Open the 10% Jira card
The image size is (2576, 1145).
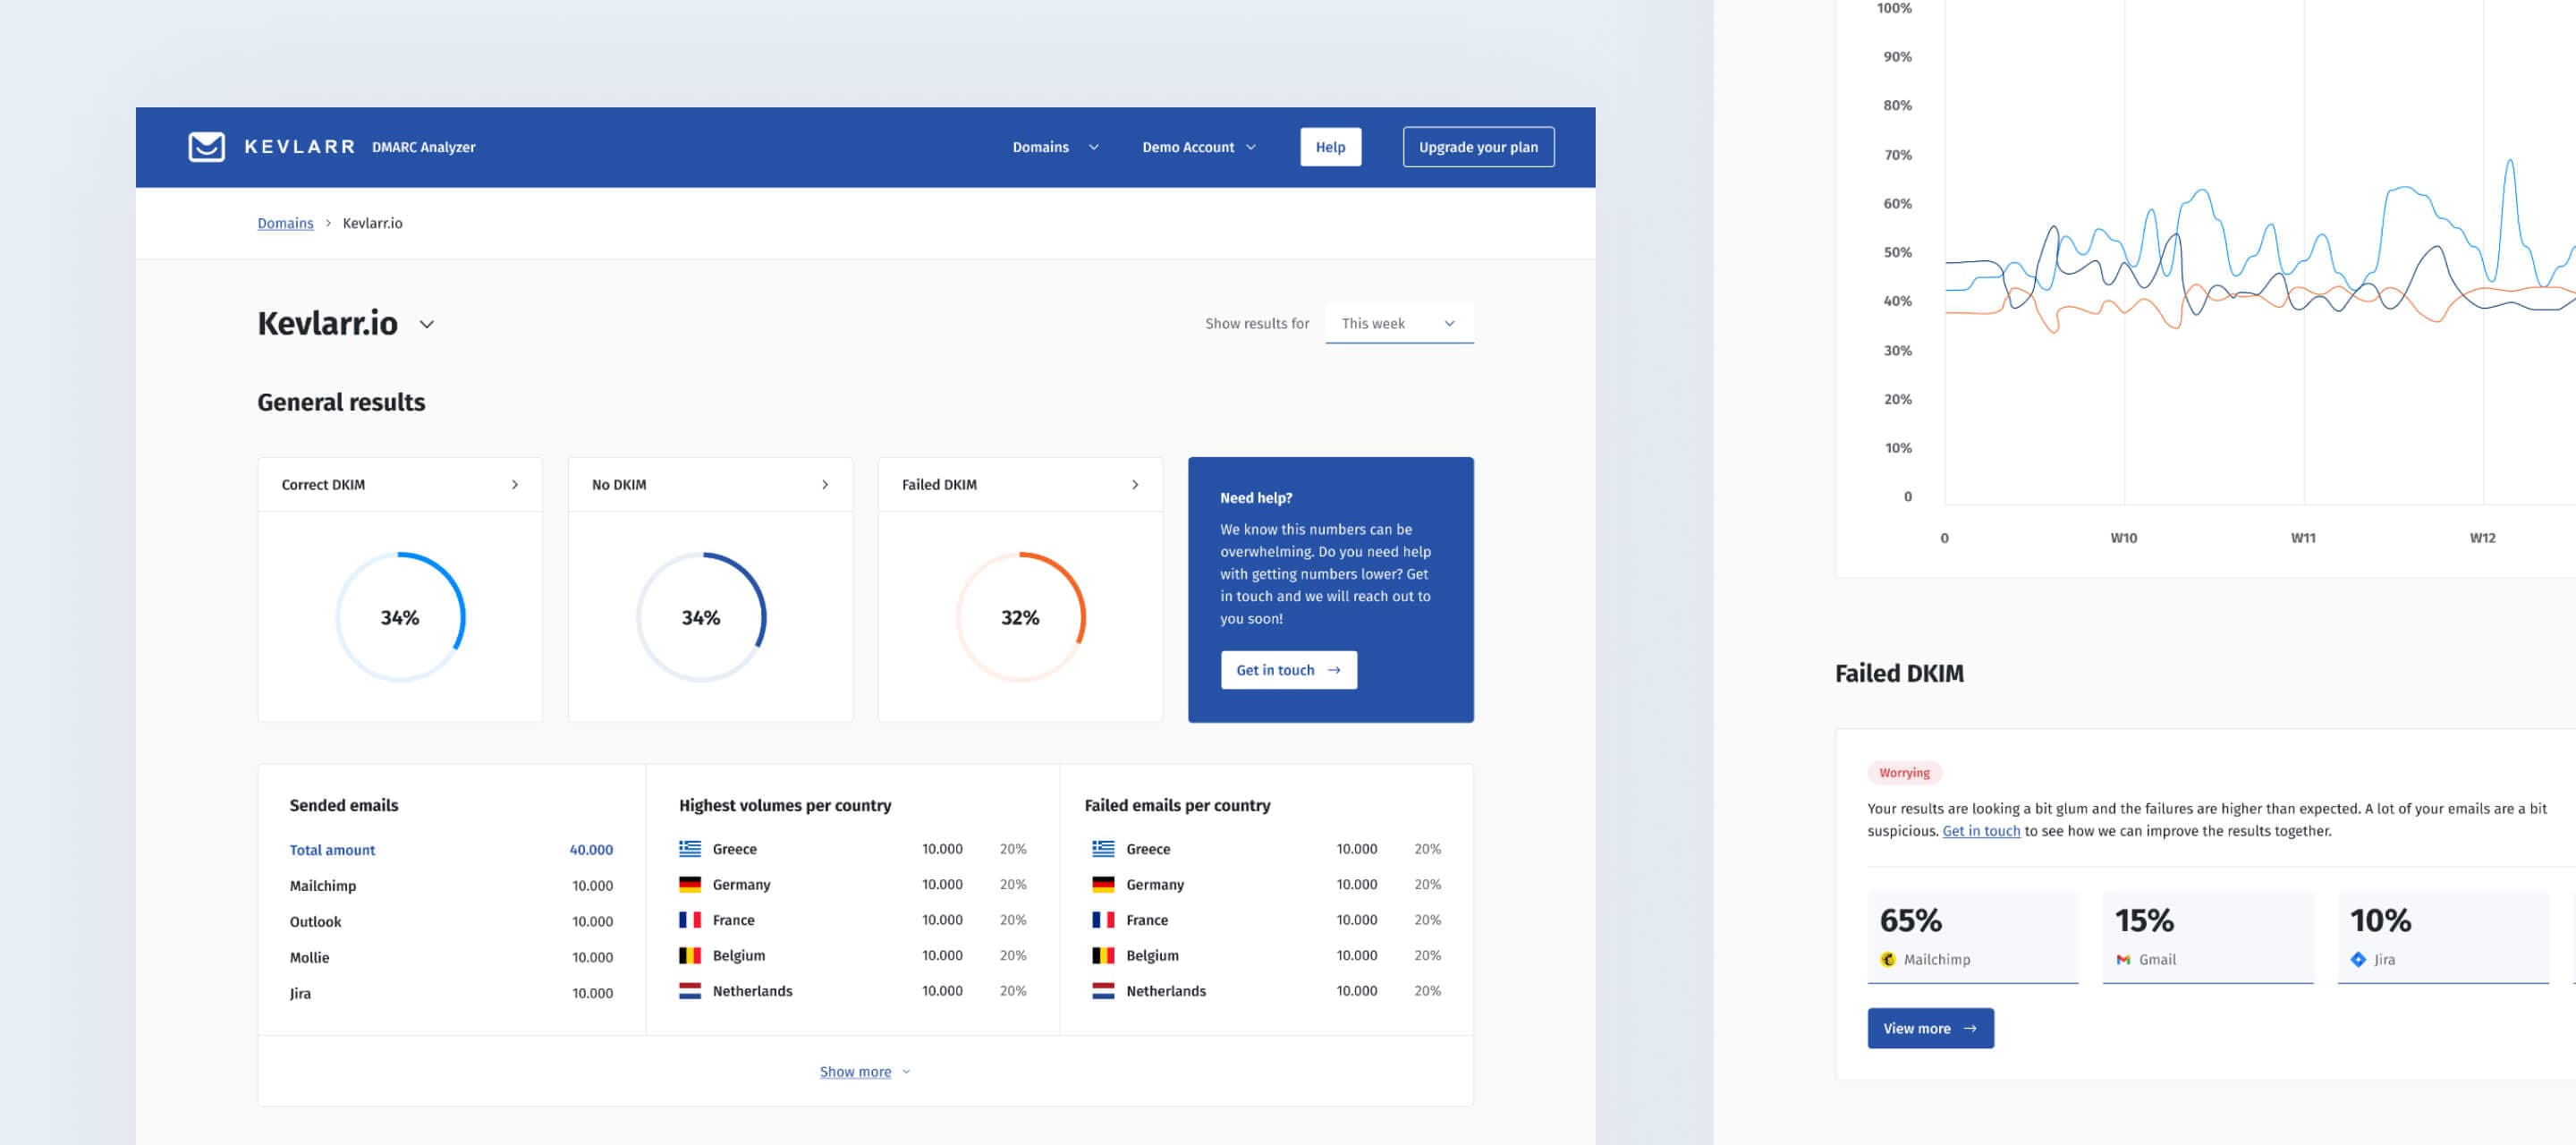[2443, 937]
